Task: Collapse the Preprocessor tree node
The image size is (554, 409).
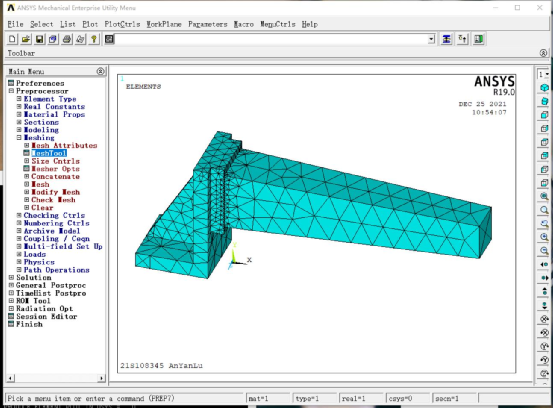Action: [11, 91]
